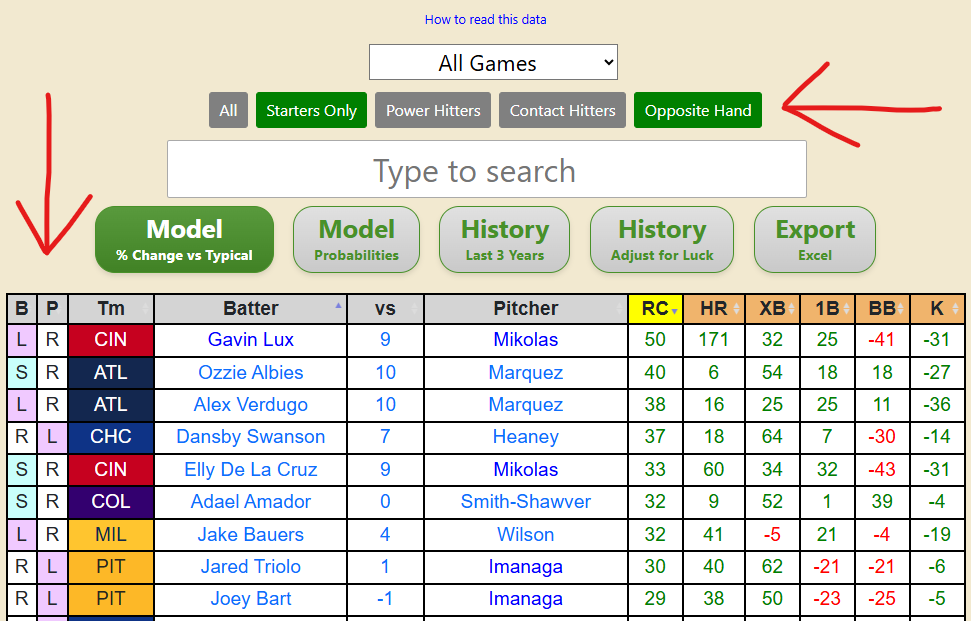Click K value -36 for Alex Verdugo
Image resolution: width=971 pixels, height=621 pixels.
pos(937,405)
